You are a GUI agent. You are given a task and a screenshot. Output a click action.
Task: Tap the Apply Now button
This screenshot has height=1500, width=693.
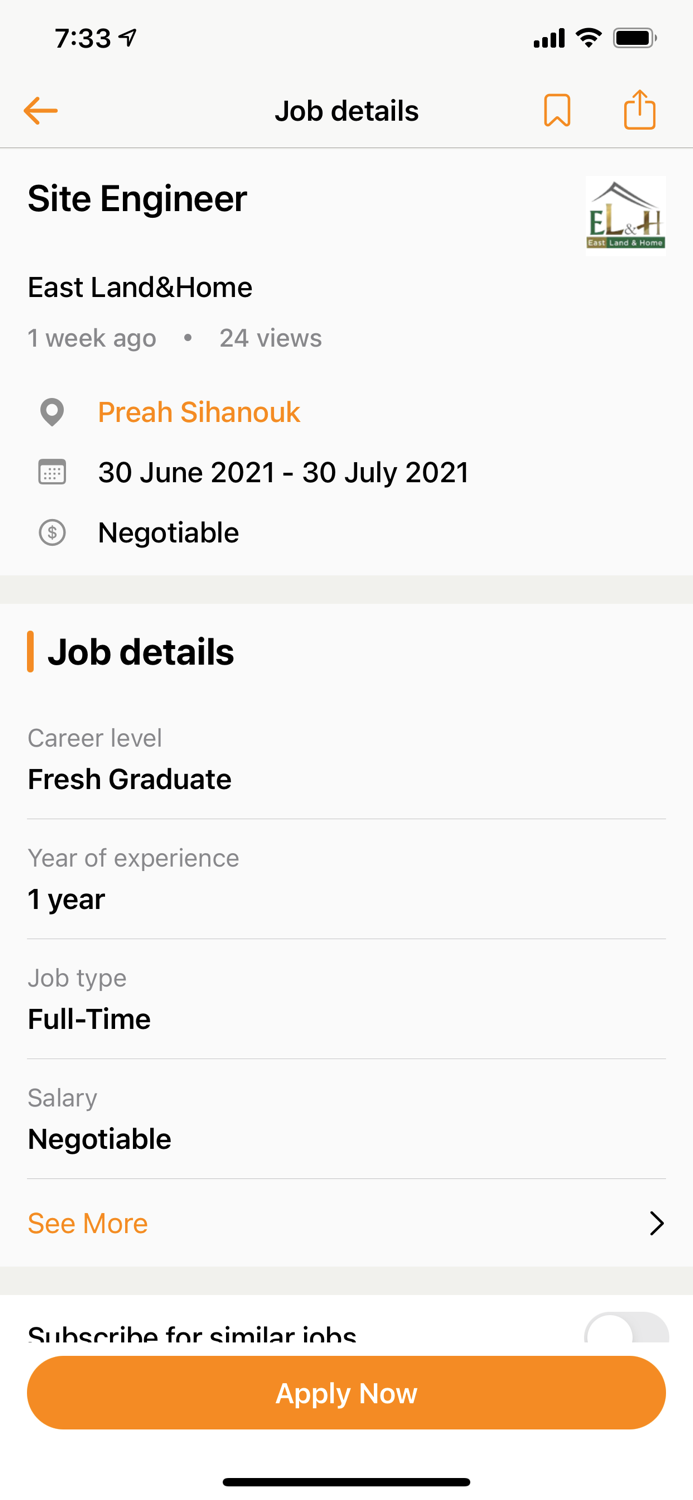[346, 1392]
